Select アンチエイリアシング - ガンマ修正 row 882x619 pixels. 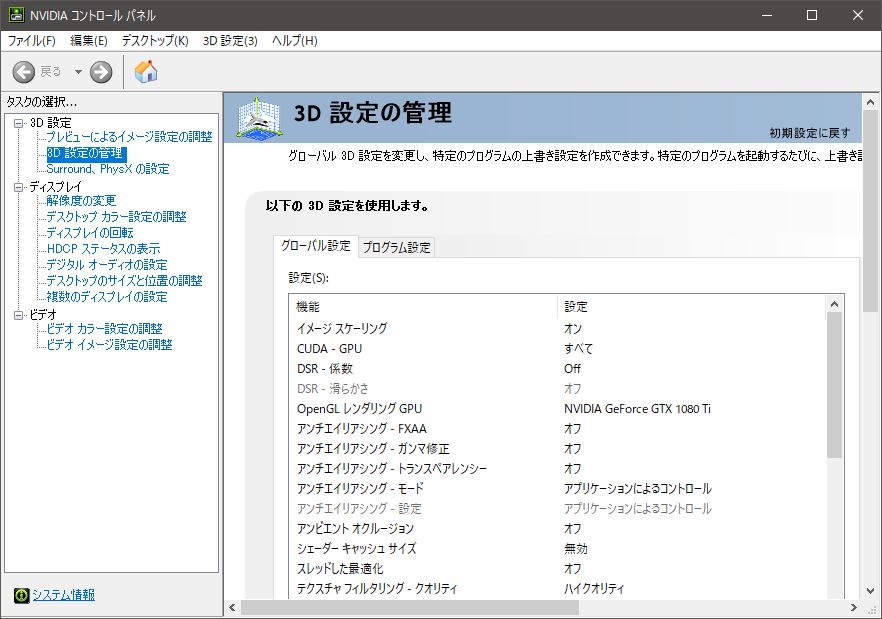(557, 449)
